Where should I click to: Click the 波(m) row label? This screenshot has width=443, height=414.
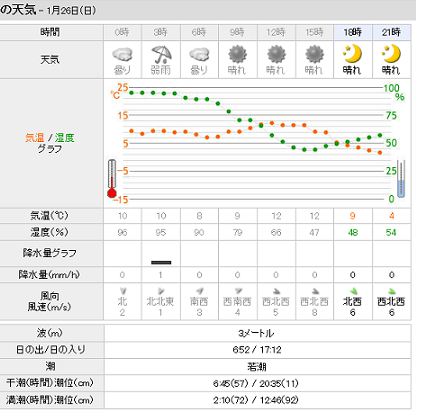(x=50, y=333)
